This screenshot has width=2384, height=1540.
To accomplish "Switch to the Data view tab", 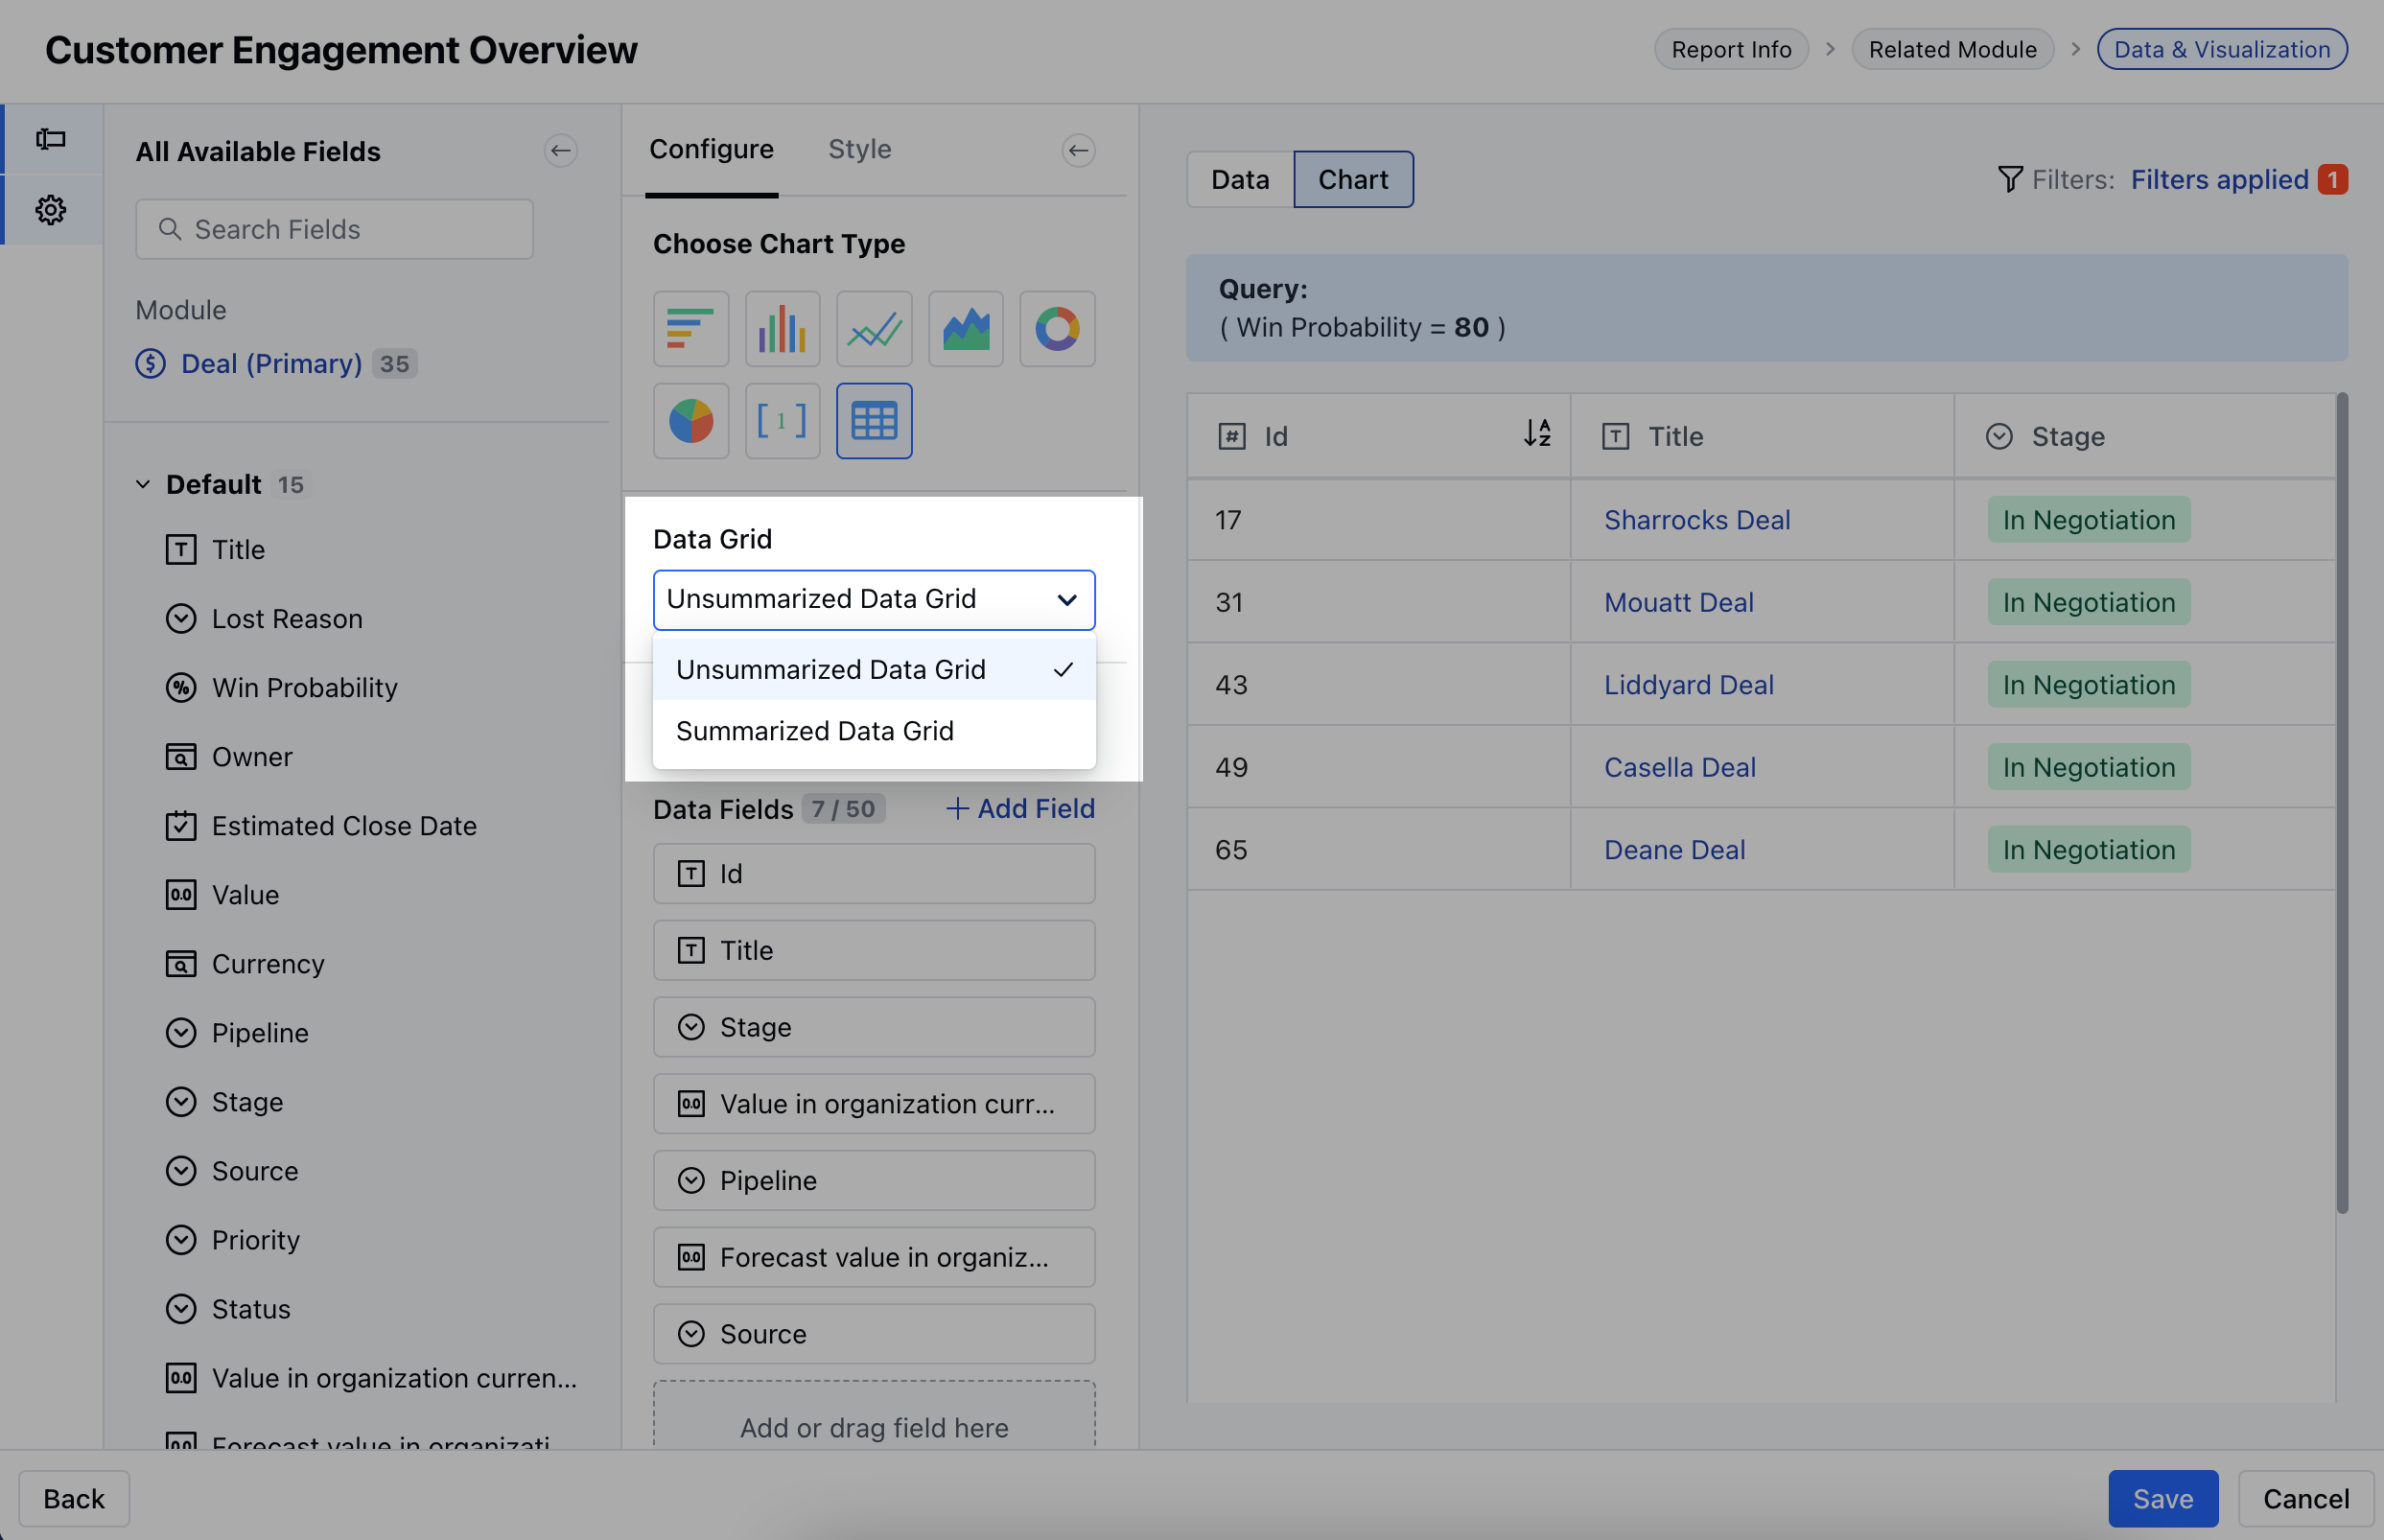I will [x=1240, y=179].
